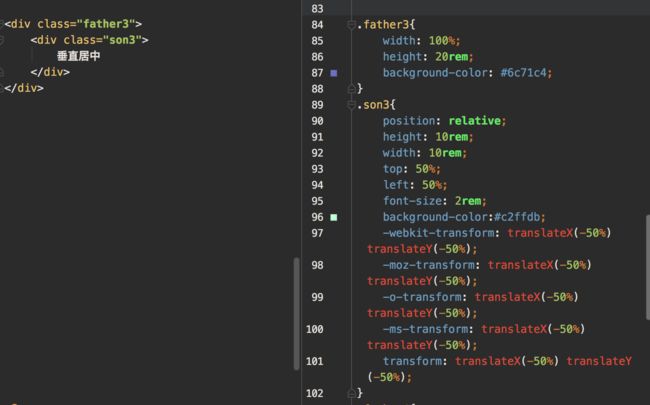
Task: Click the fold end marker on line 88
Action: point(351,89)
